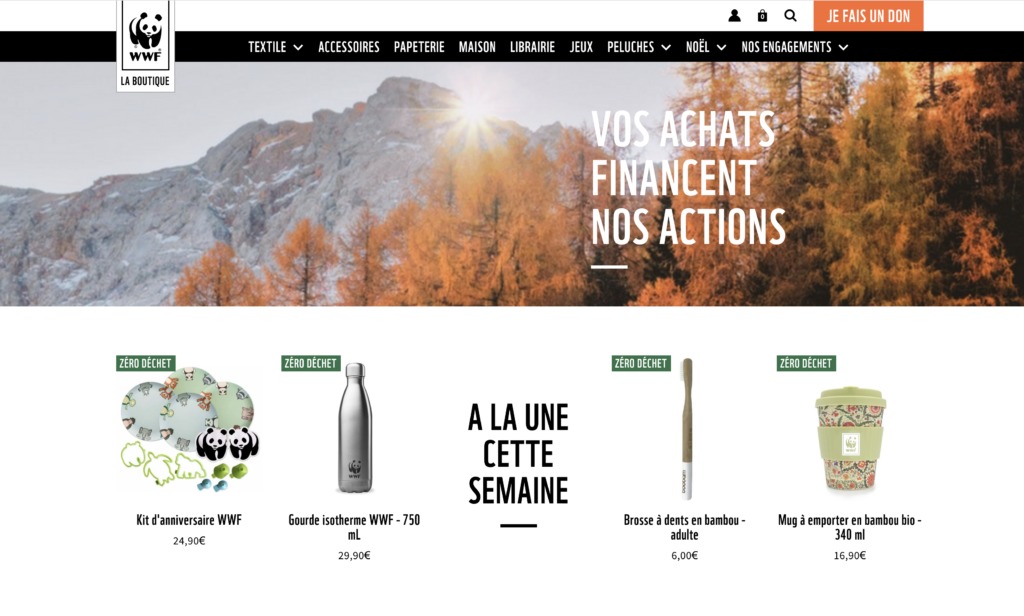The image size is (1024, 616).
Task: Open the Mug à emporter en bambou link
Action: pyautogui.click(x=850, y=527)
